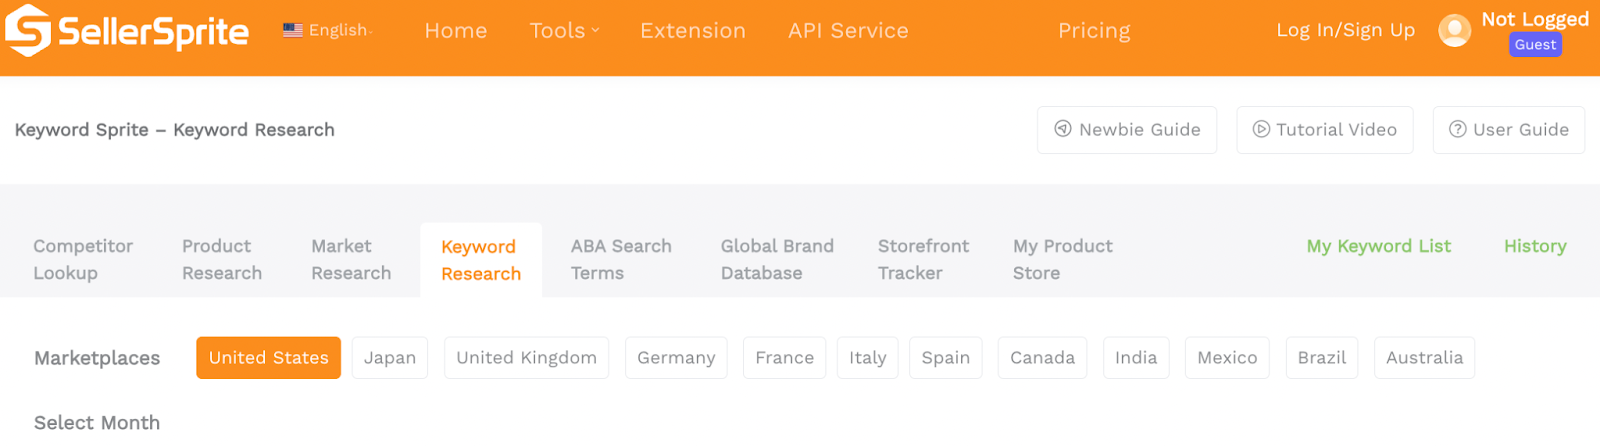Select the Australia marketplace
Image resolution: width=1600 pixels, height=447 pixels.
pos(1424,358)
